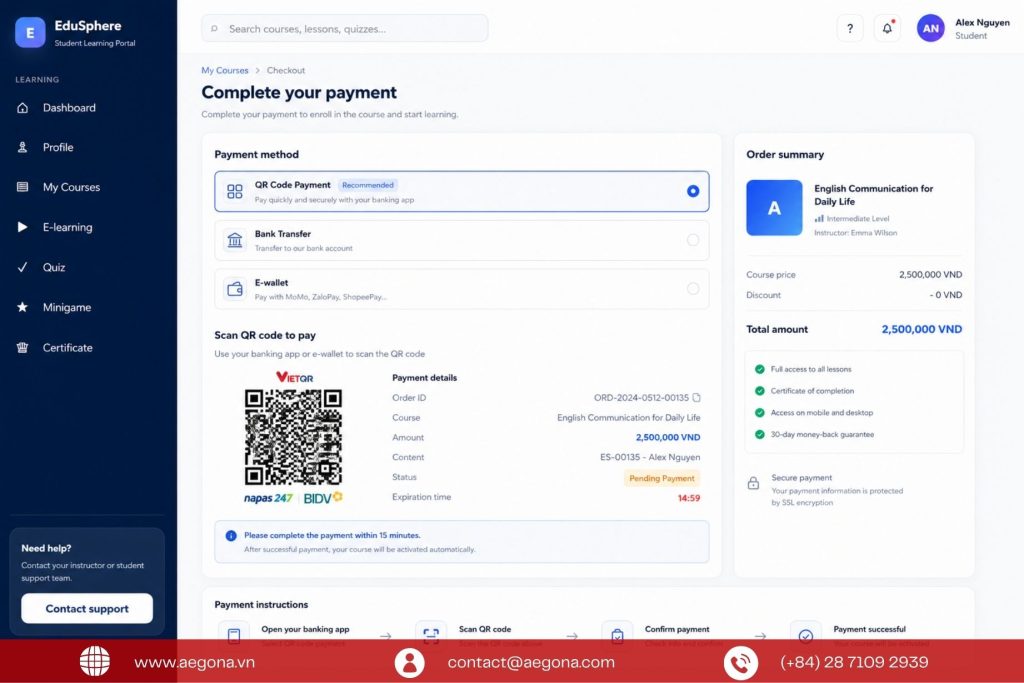Click transfer content ES-00135 - Alex Nguyen
The height and width of the screenshot is (683, 1024).
(650, 458)
